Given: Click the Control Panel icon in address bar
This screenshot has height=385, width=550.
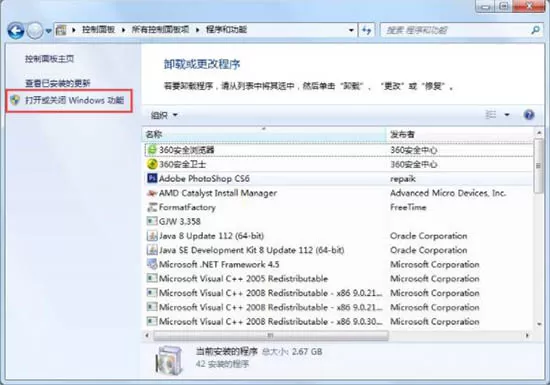Looking at the screenshot, I should (x=61, y=30).
